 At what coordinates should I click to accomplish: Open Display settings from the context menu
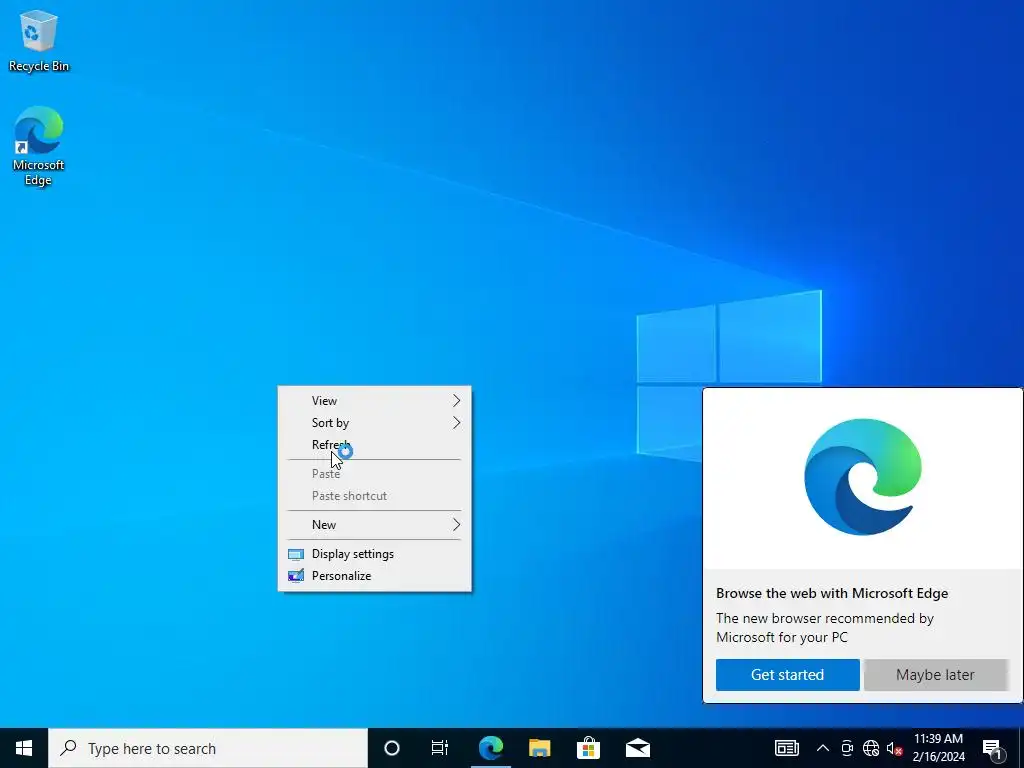pyautogui.click(x=374, y=554)
